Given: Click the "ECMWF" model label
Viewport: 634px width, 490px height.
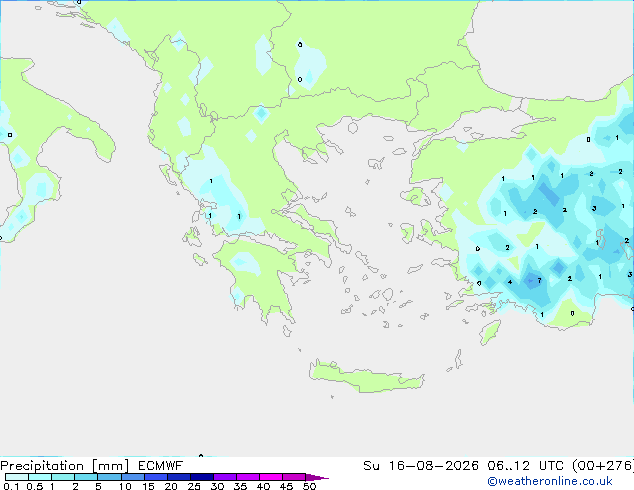Looking at the screenshot, I should (x=161, y=466).
